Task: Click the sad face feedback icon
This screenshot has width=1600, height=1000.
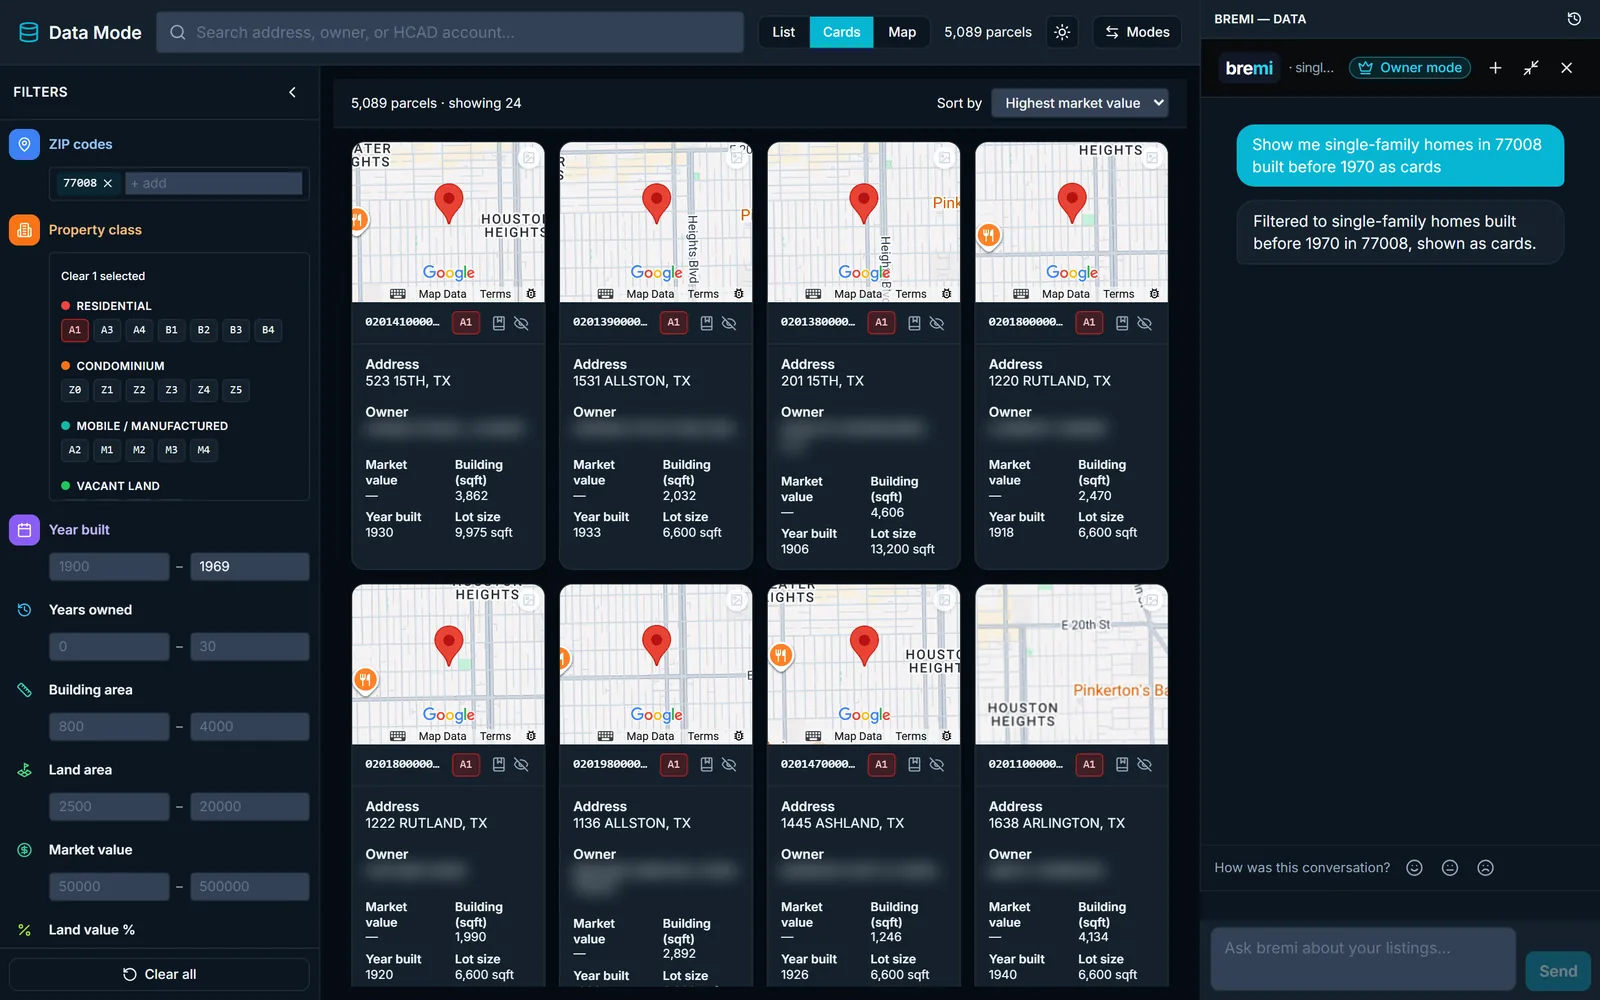Action: pyautogui.click(x=1486, y=868)
